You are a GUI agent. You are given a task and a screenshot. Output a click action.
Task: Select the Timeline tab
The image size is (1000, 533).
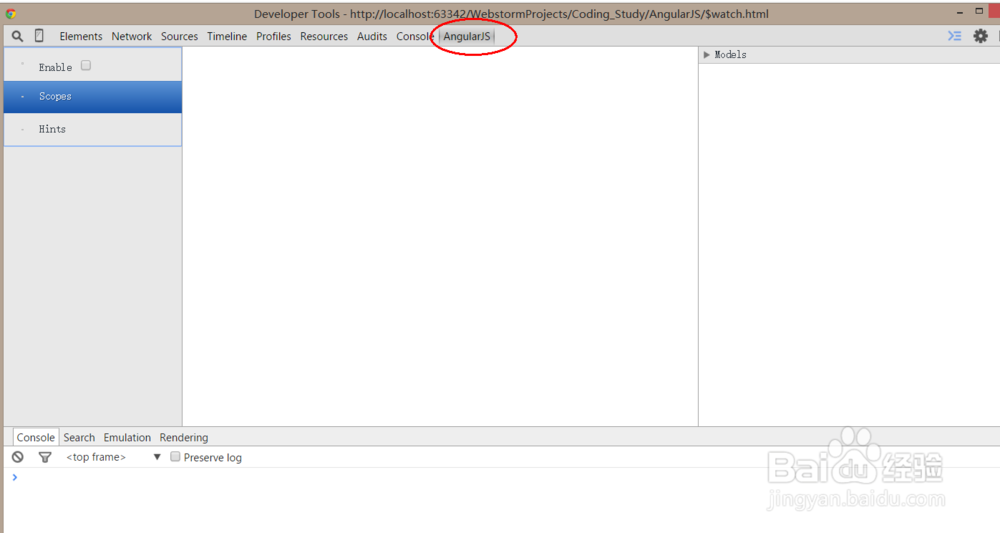(226, 36)
